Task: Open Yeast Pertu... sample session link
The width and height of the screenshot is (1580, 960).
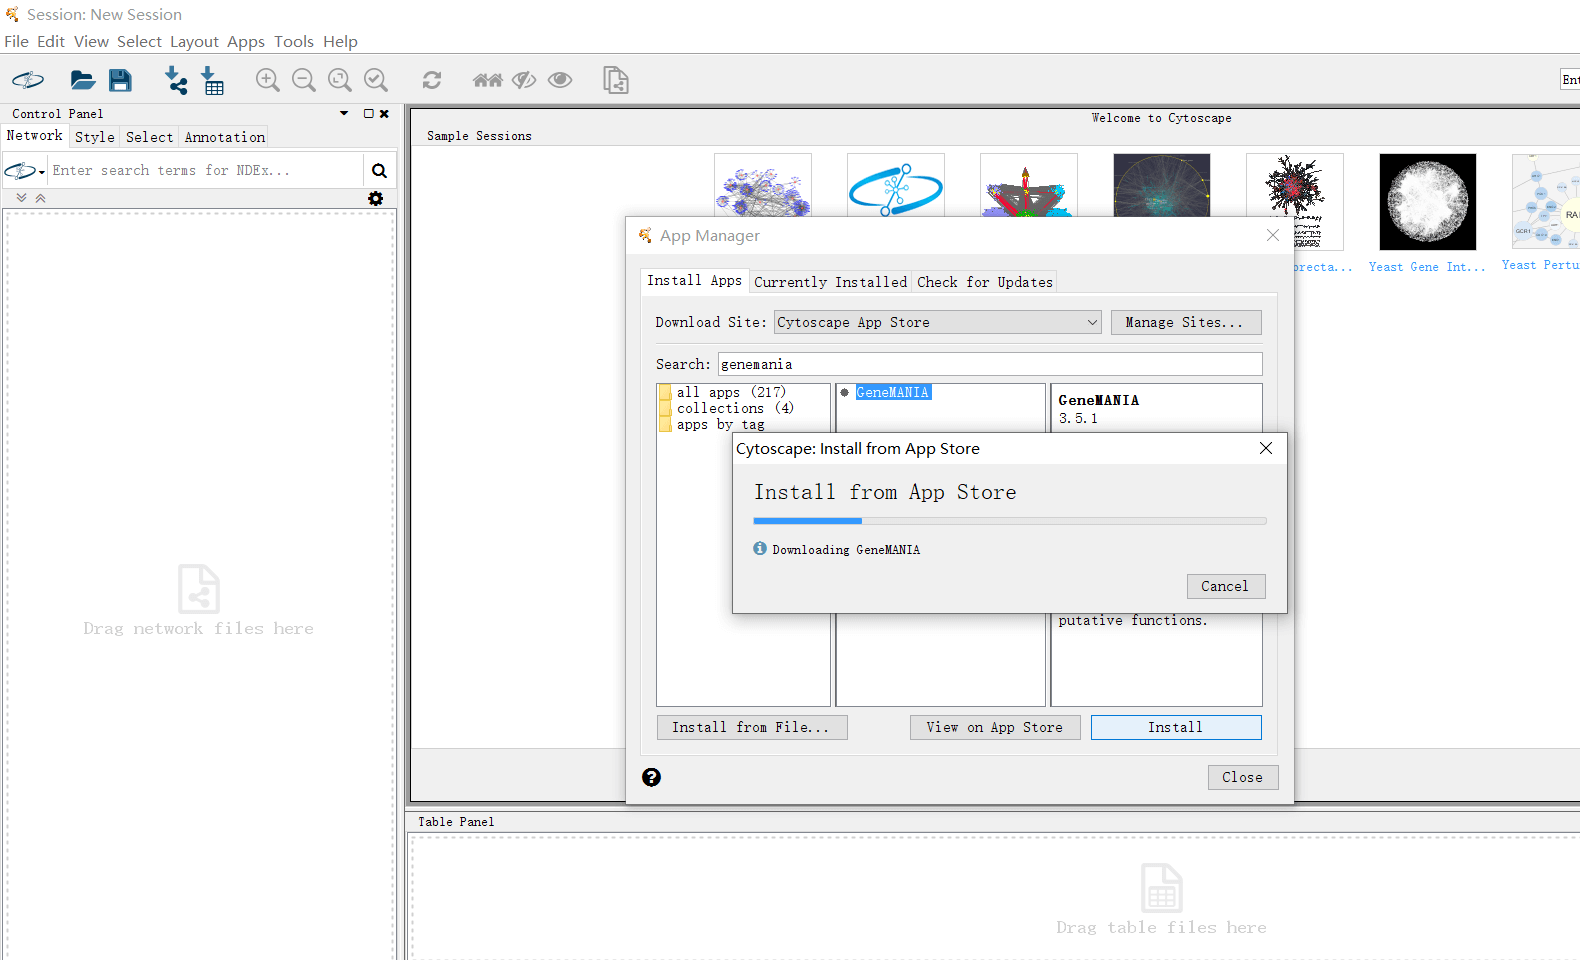Action: tap(1540, 265)
